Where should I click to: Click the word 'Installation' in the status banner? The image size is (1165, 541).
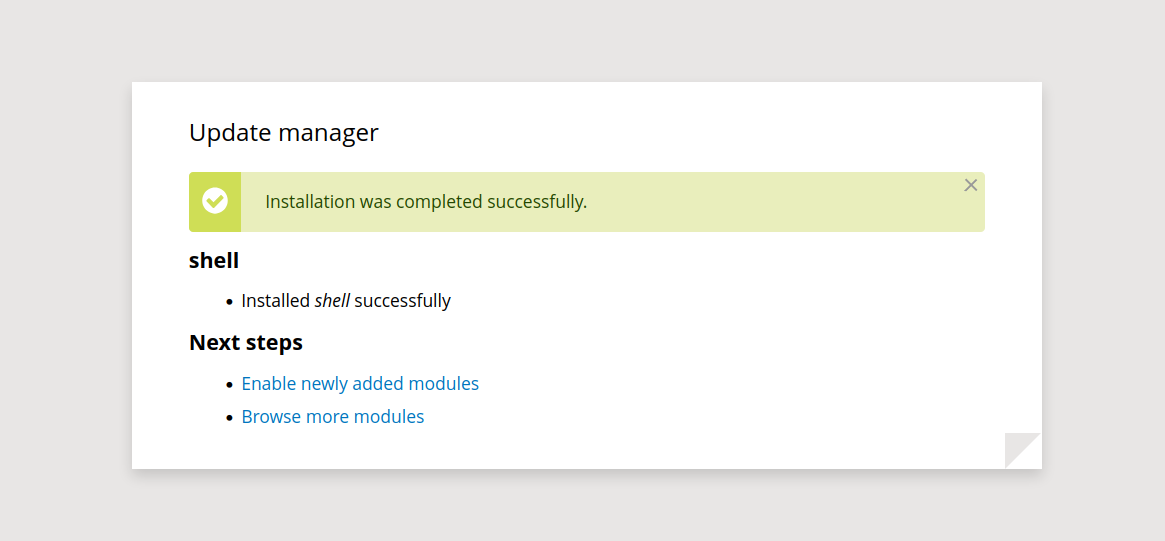(x=310, y=202)
